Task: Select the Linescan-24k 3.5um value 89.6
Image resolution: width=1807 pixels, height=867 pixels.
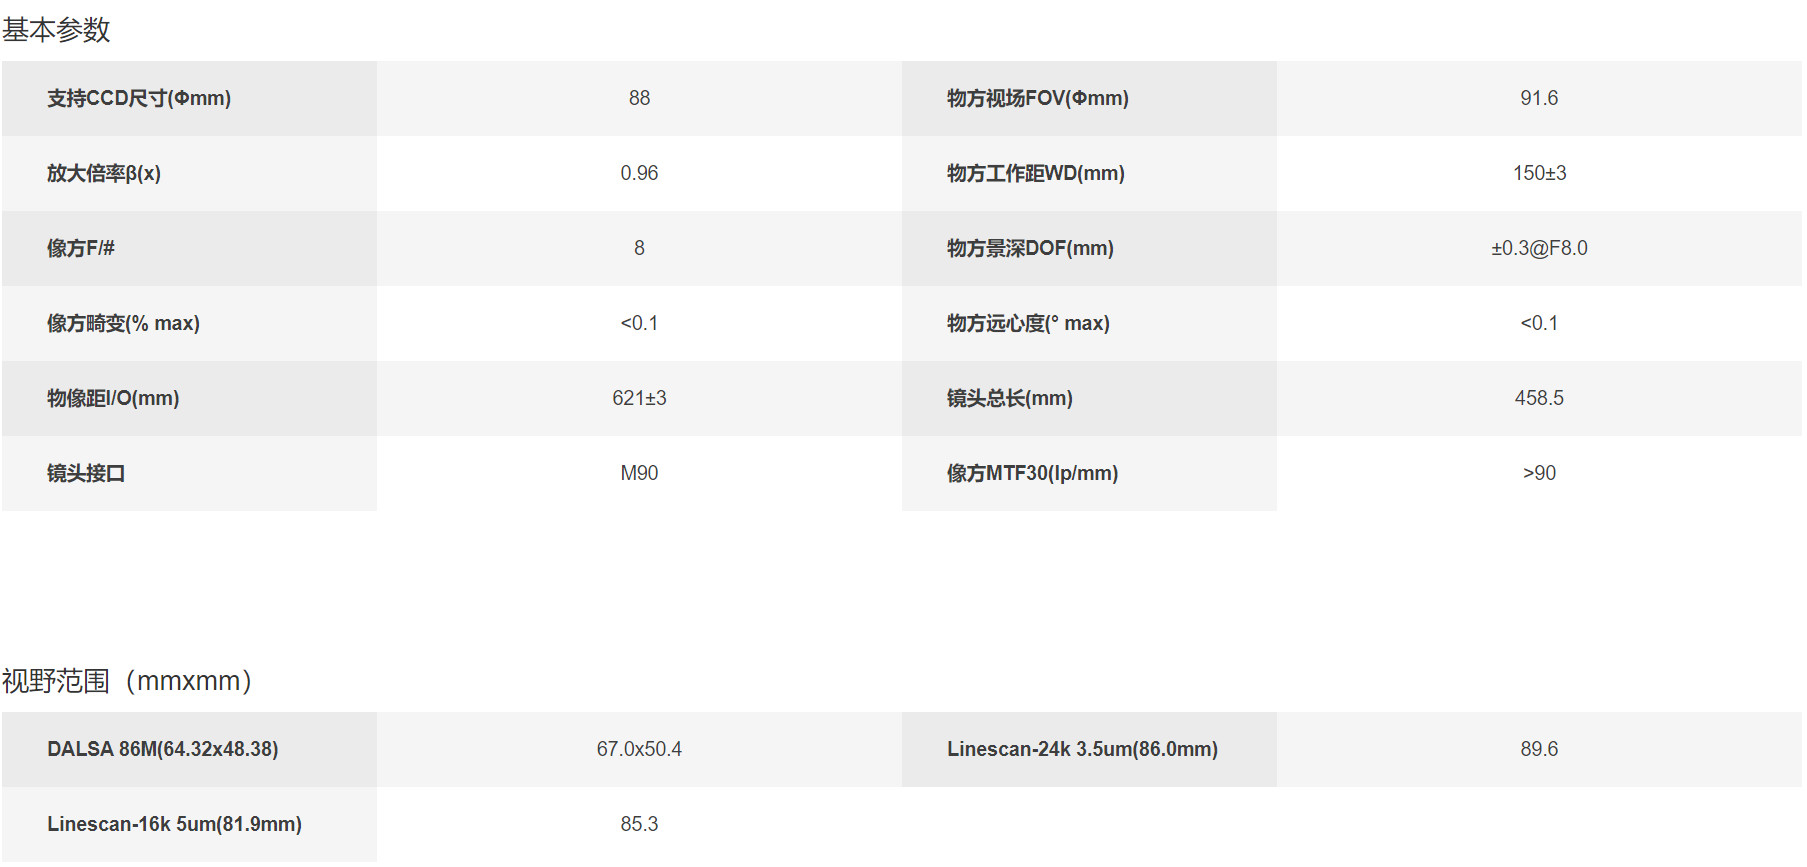Action: tap(1539, 749)
